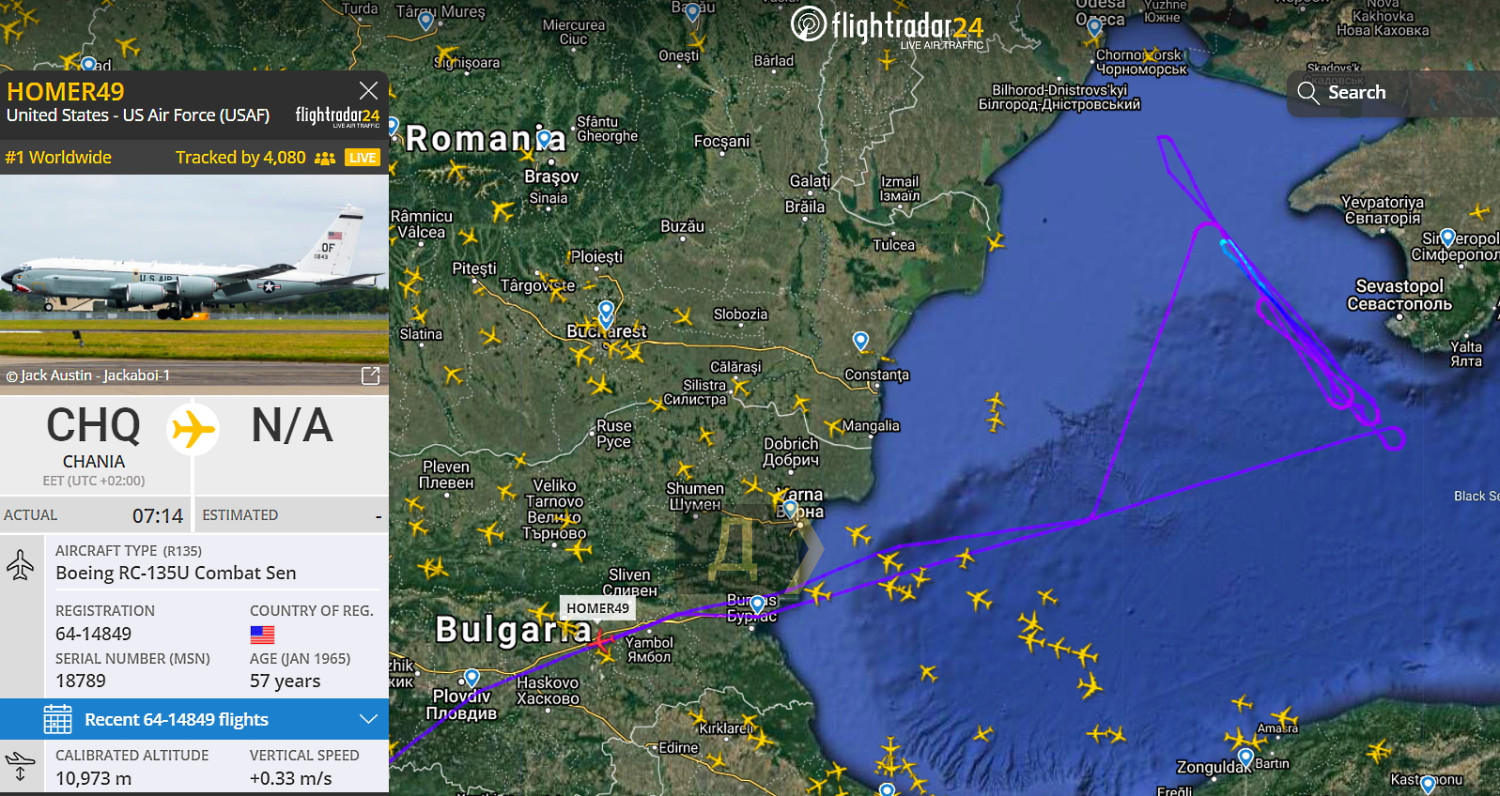Select the Bucharest airport pin
This screenshot has height=796, width=1500.
pyautogui.click(x=606, y=311)
